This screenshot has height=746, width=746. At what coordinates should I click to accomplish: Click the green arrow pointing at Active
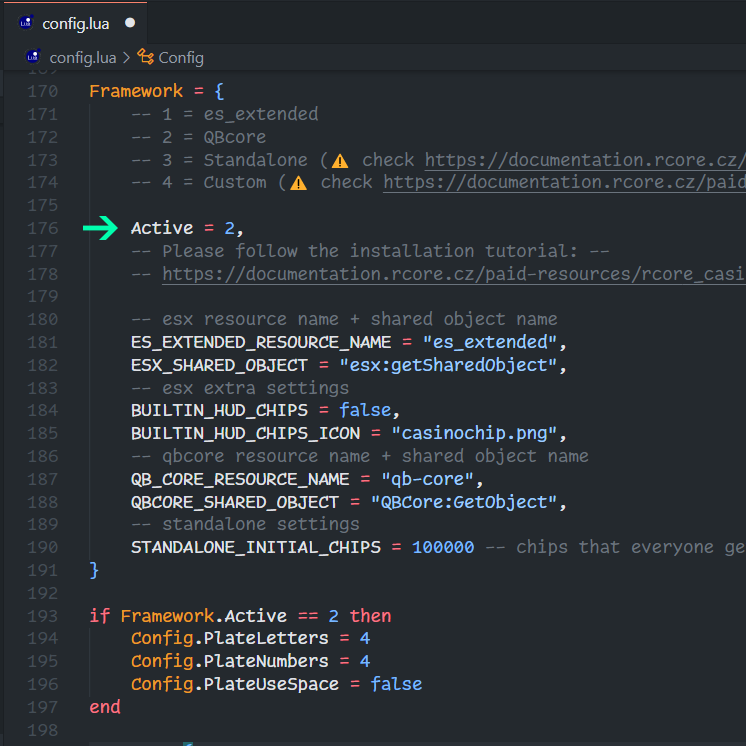pyautogui.click(x=100, y=229)
